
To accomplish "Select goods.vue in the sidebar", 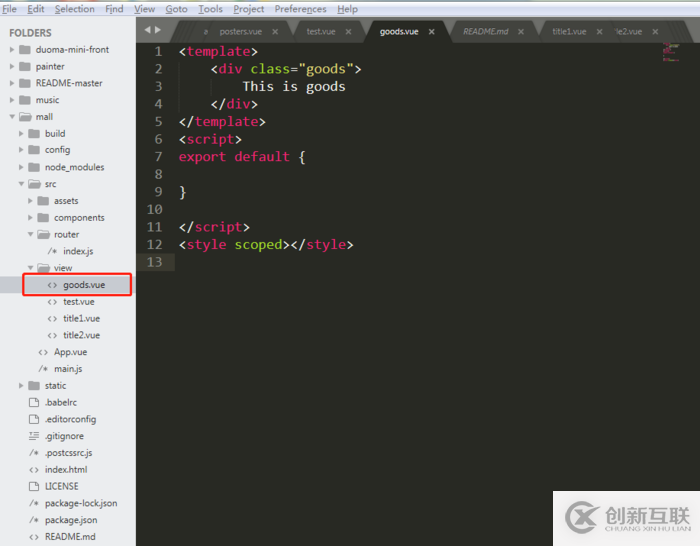I will pos(84,285).
